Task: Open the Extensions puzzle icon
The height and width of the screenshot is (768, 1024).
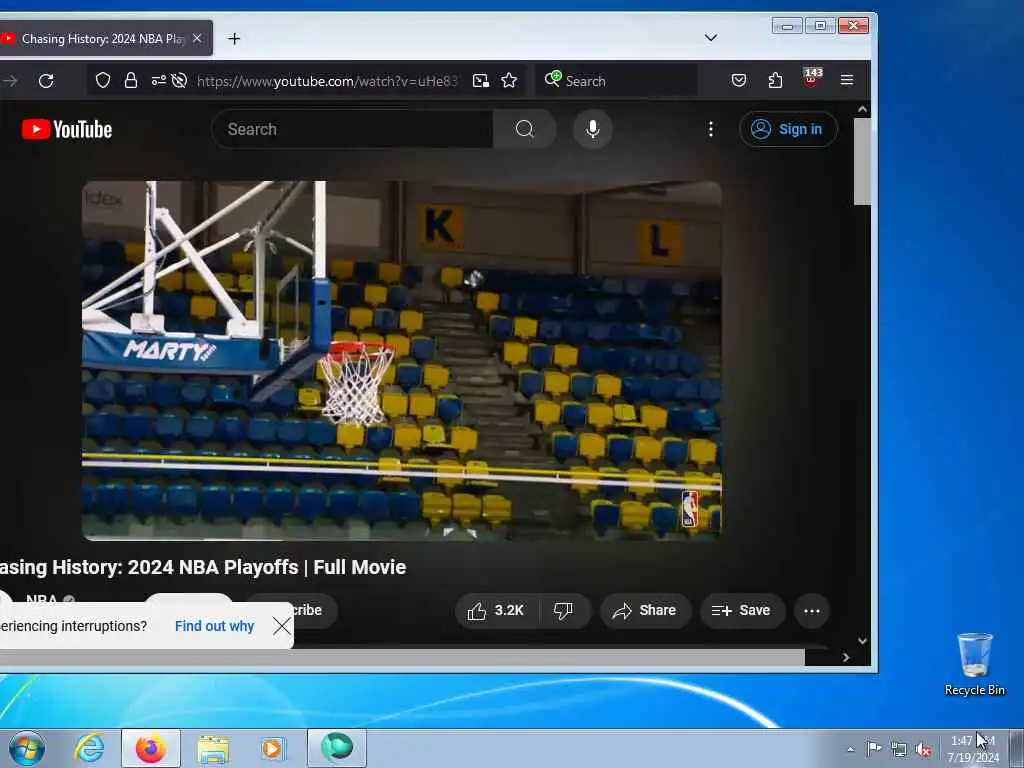Action: (775, 80)
